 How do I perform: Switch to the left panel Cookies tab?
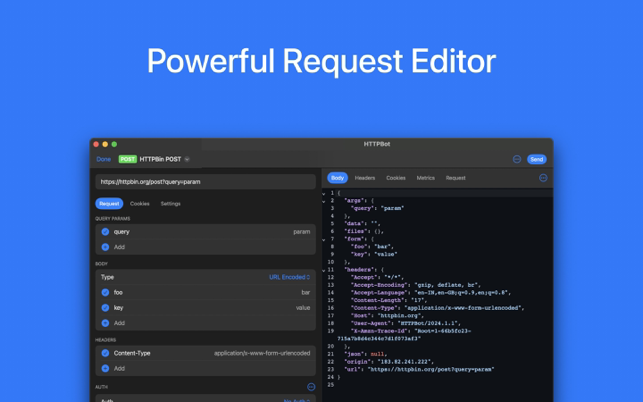[x=139, y=203]
